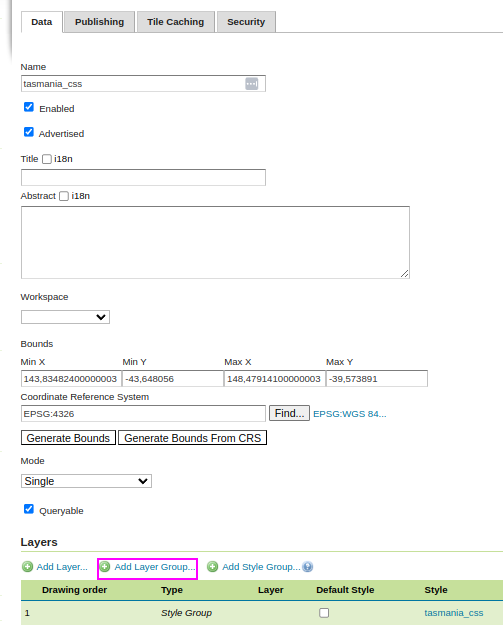
Task: Go to the Security tab
Action: tap(246, 22)
